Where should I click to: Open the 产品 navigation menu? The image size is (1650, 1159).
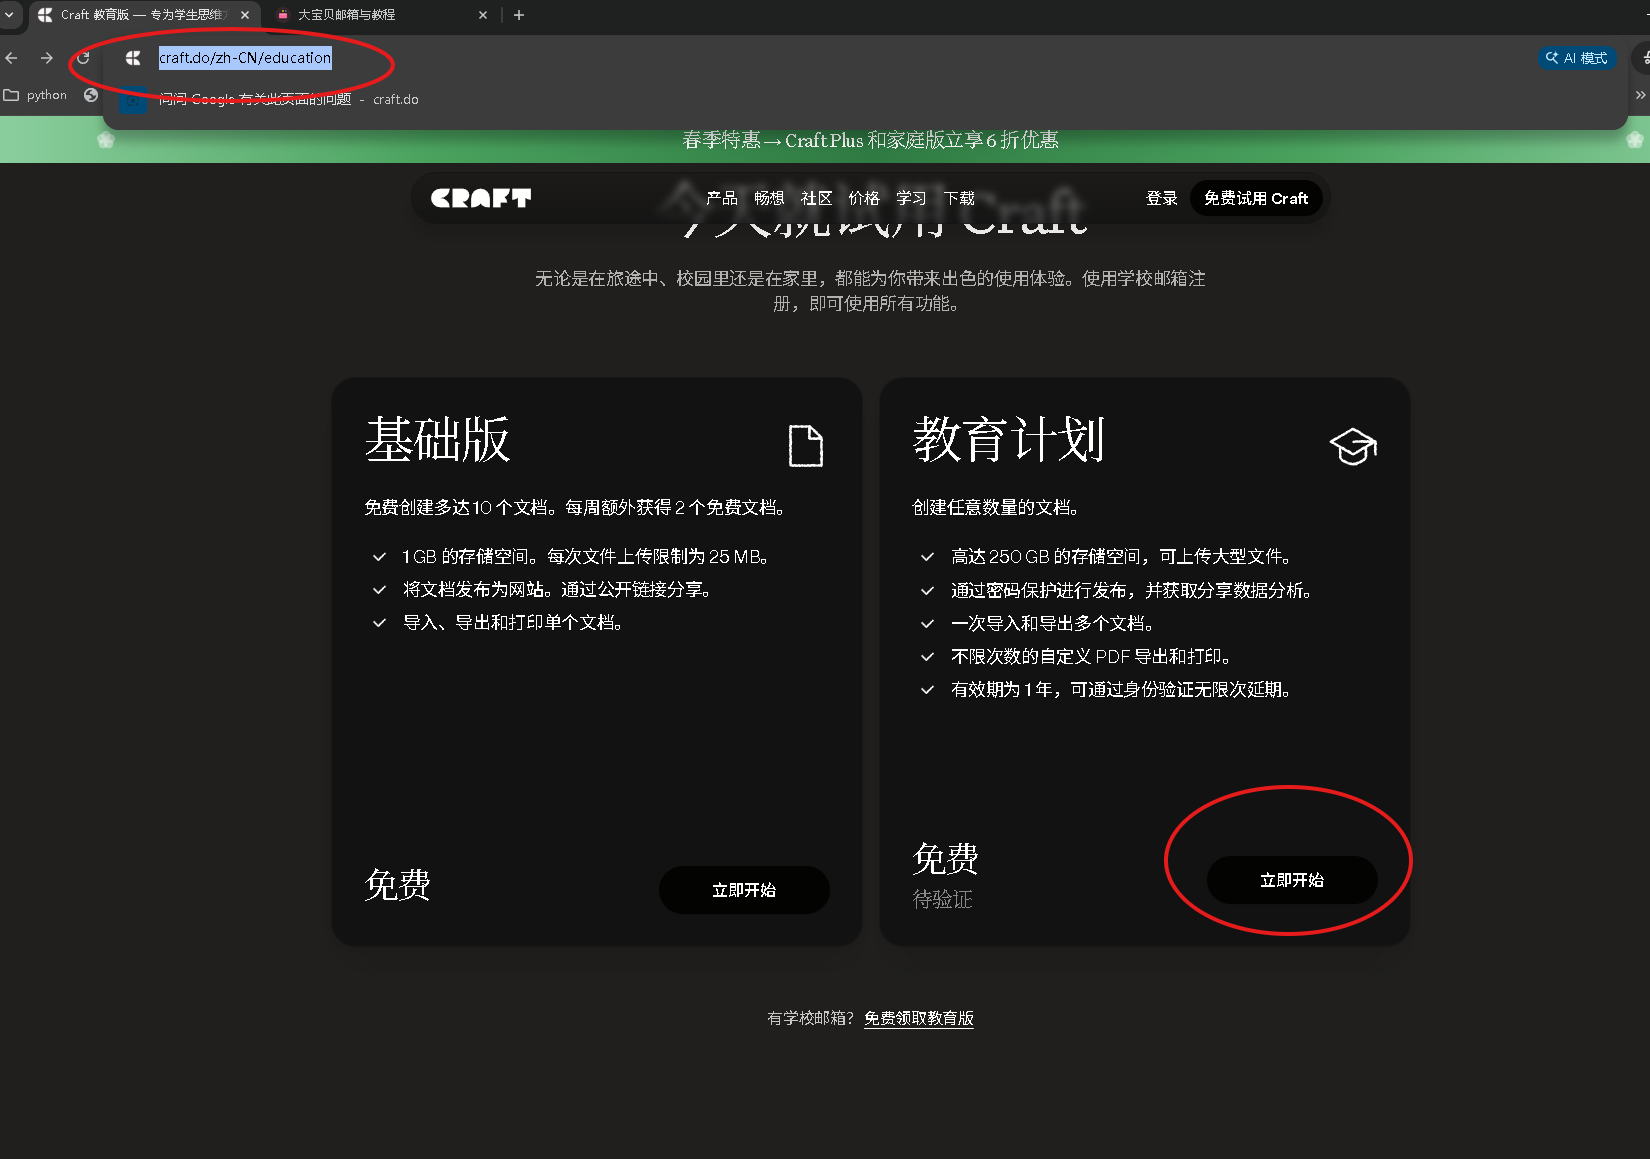click(722, 198)
